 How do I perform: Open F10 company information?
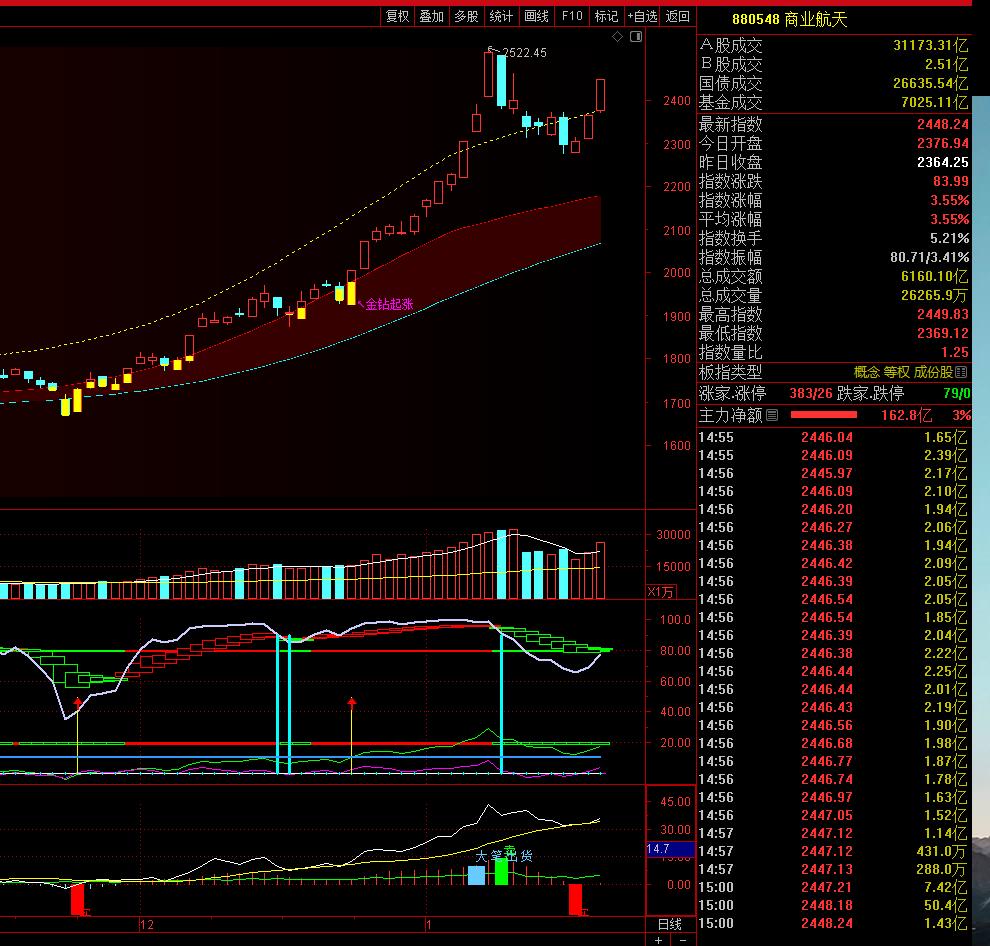pos(572,16)
